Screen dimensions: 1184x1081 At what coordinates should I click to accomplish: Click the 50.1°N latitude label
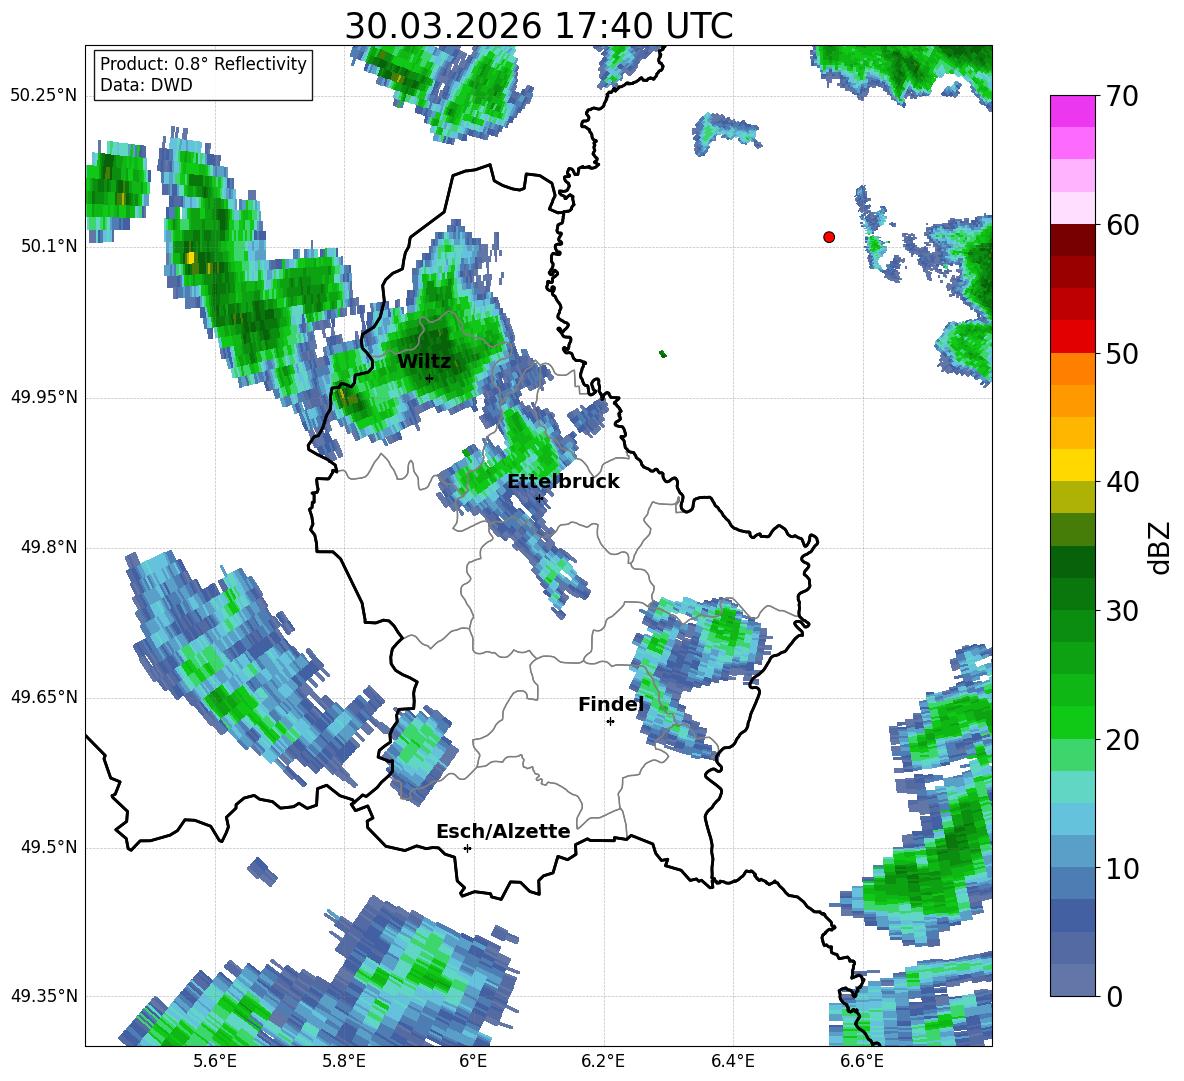coord(50,246)
